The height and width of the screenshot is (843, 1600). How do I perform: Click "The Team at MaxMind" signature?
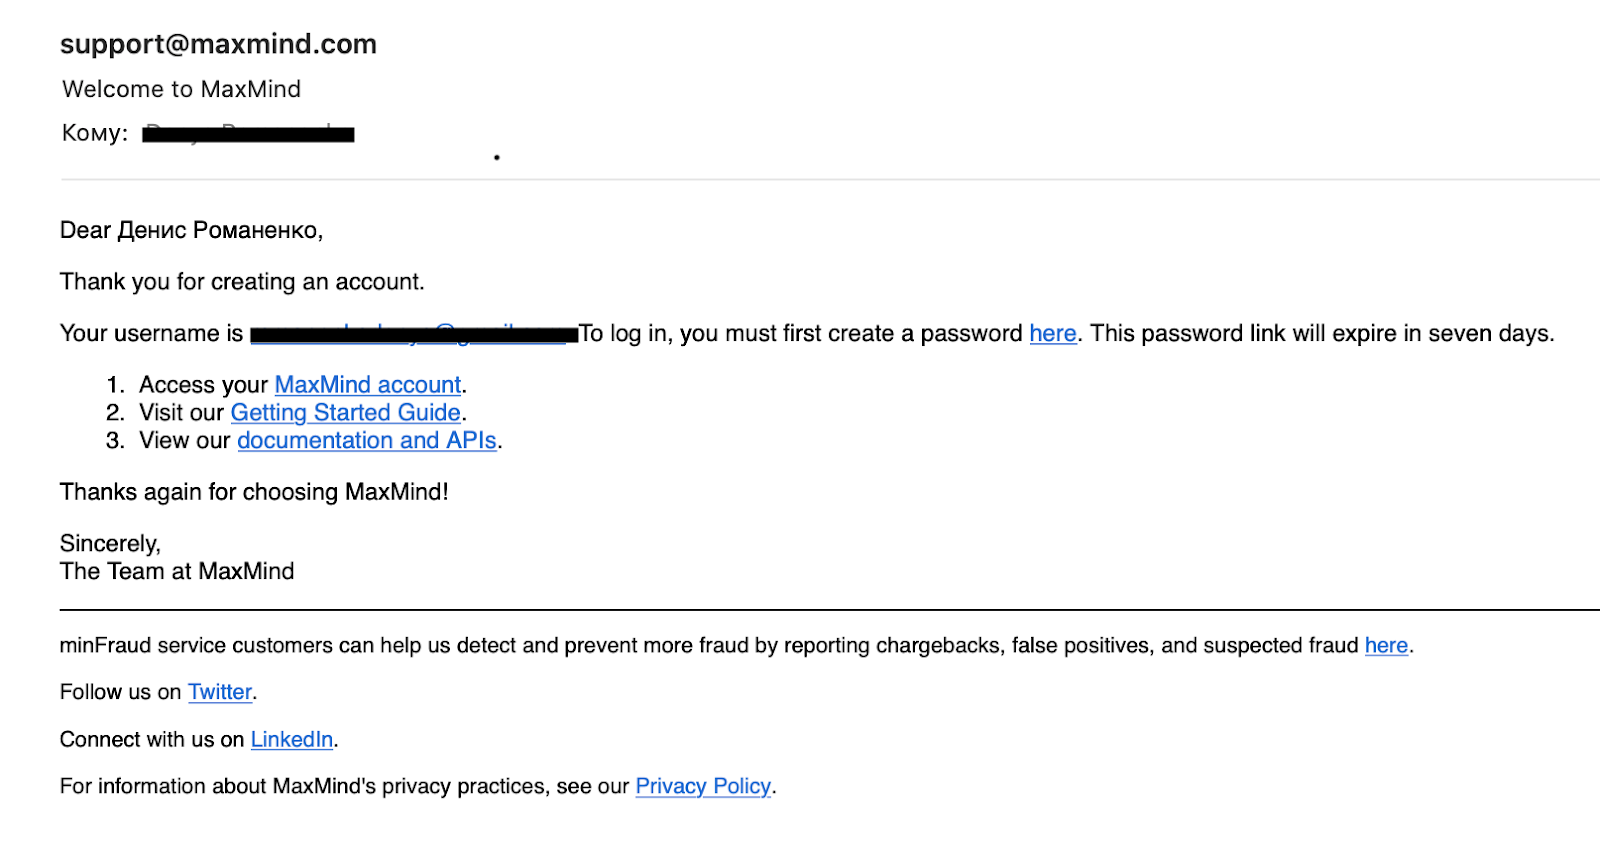coord(177,572)
